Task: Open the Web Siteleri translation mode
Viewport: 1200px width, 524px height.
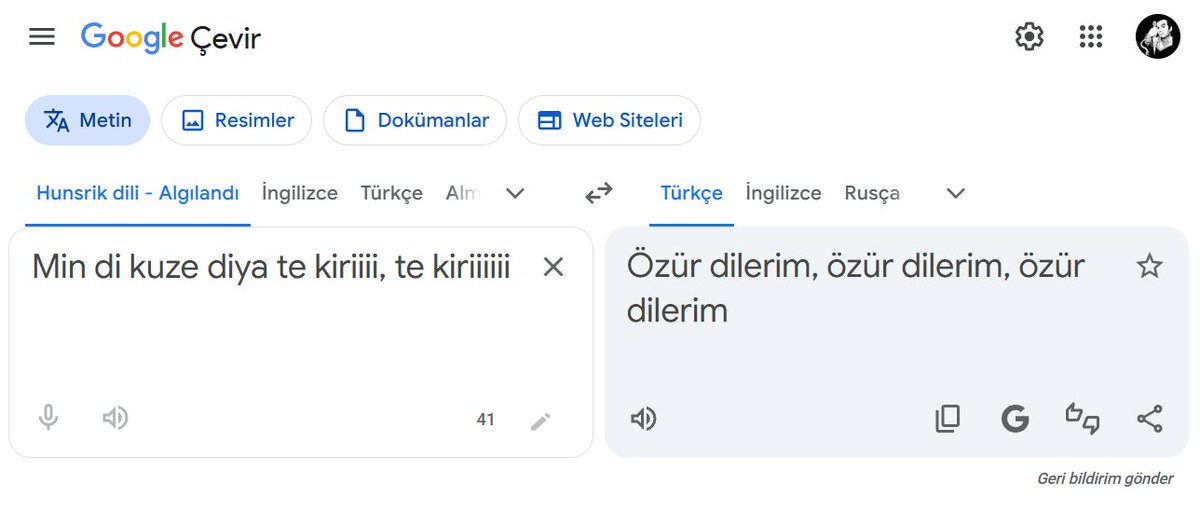Action: pyautogui.click(x=609, y=120)
